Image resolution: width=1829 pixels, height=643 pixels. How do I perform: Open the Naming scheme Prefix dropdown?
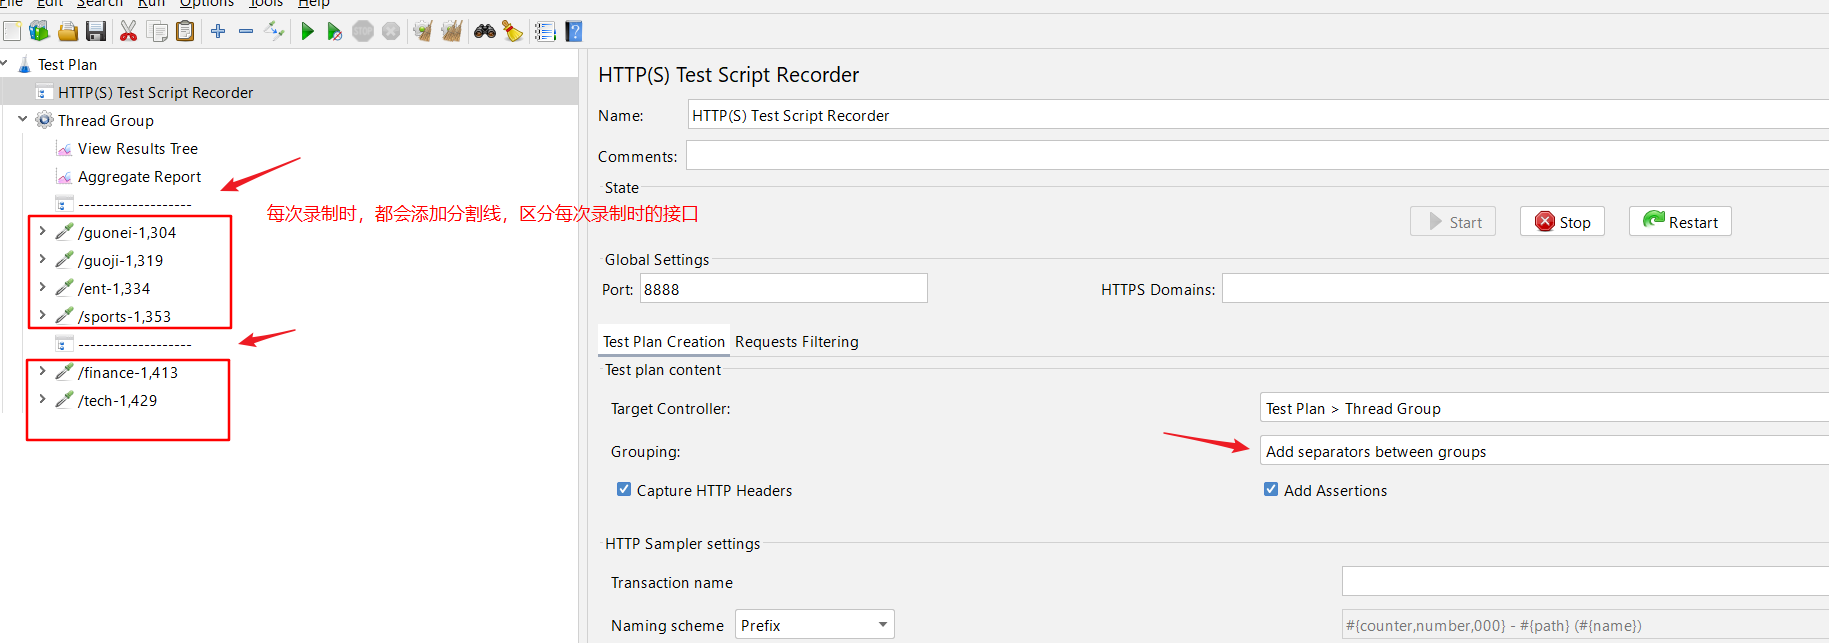[814, 625]
